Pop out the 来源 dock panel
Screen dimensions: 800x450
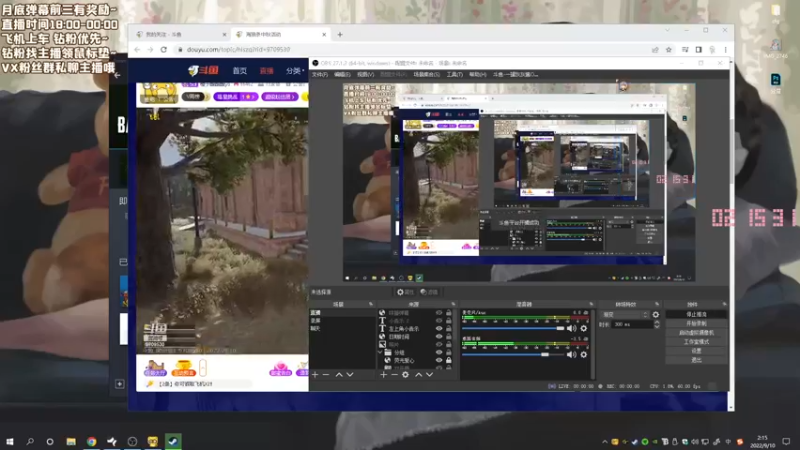click(453, 304)
